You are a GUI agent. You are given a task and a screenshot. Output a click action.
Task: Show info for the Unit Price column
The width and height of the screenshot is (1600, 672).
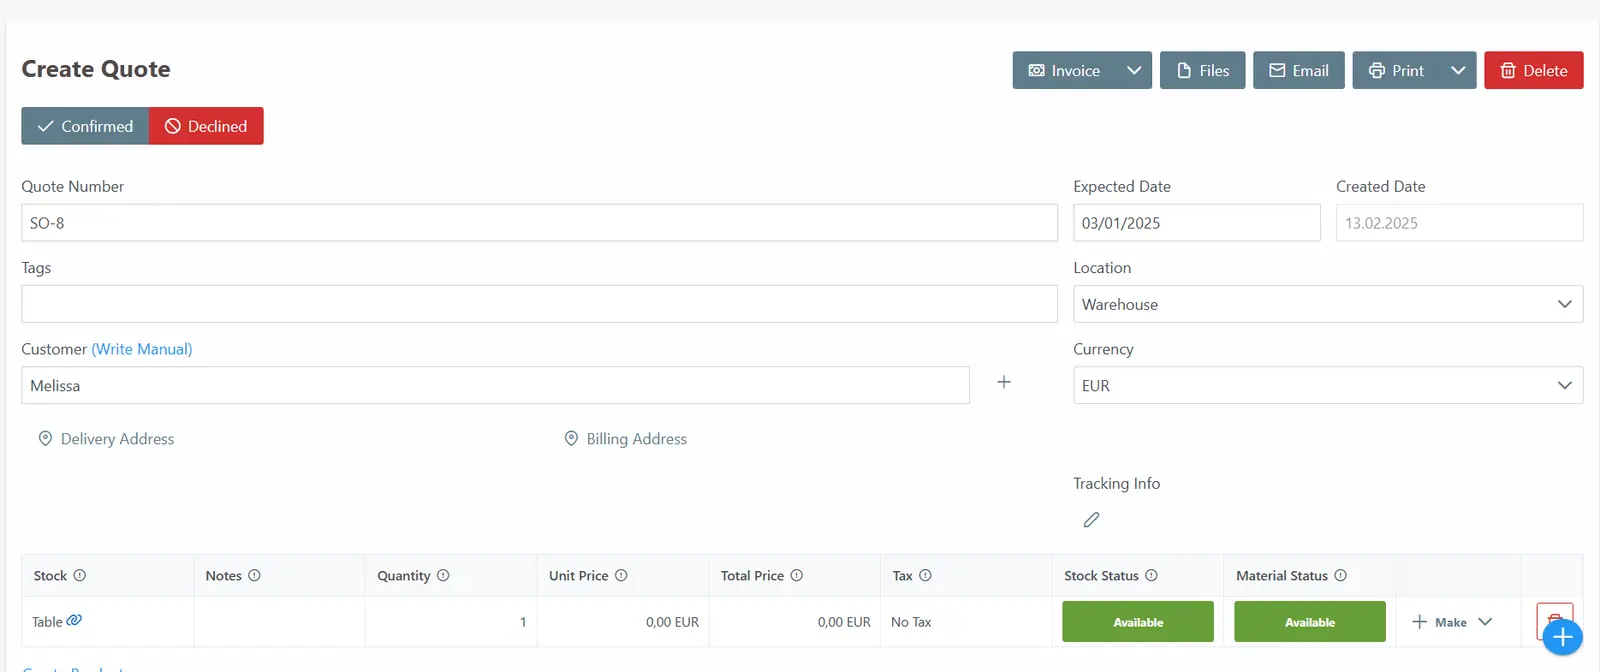(621, 576)
